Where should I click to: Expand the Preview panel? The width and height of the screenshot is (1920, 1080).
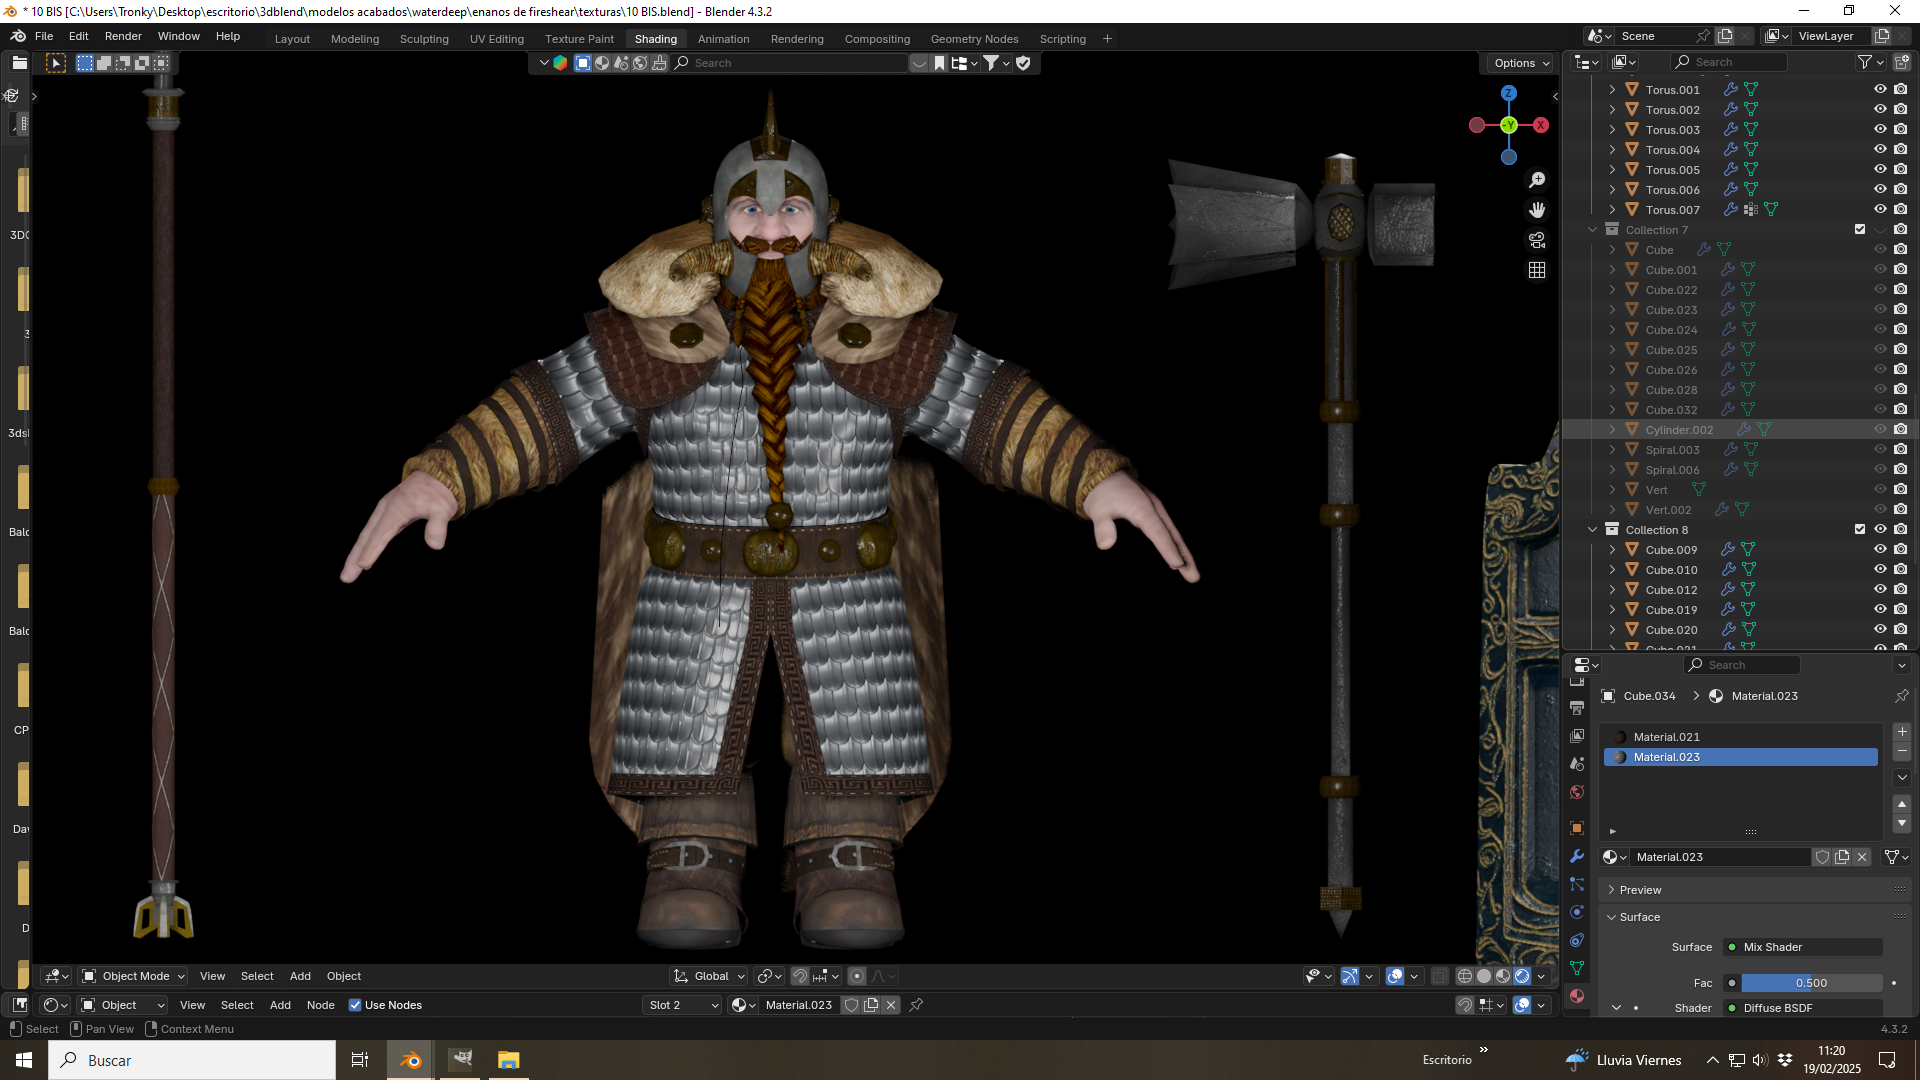(x=1640, y=890)
